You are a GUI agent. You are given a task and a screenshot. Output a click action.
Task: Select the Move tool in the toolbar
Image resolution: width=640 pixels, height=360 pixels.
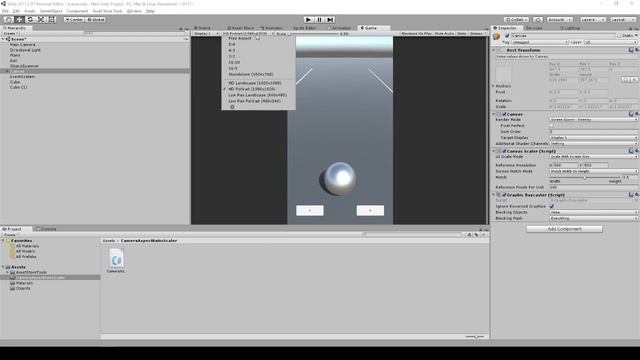click(x=19, y=20)
